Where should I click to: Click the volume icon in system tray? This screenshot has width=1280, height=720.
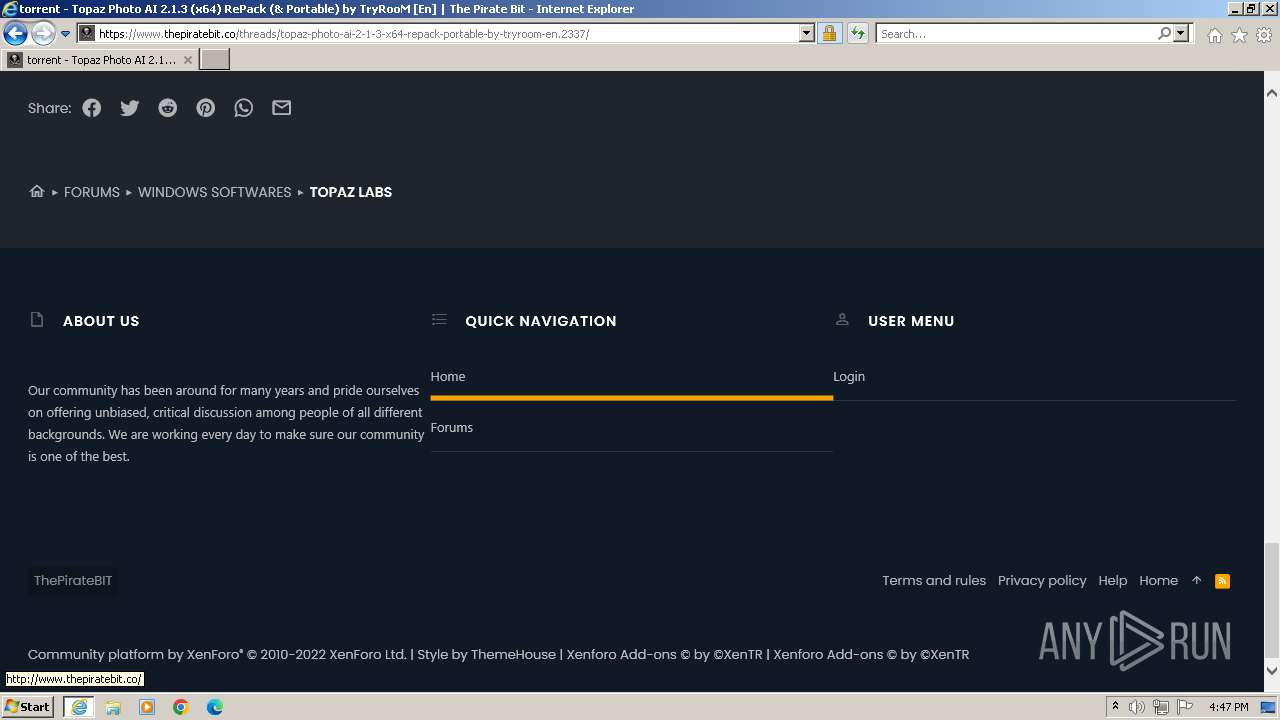click(x=1137, y=707)
